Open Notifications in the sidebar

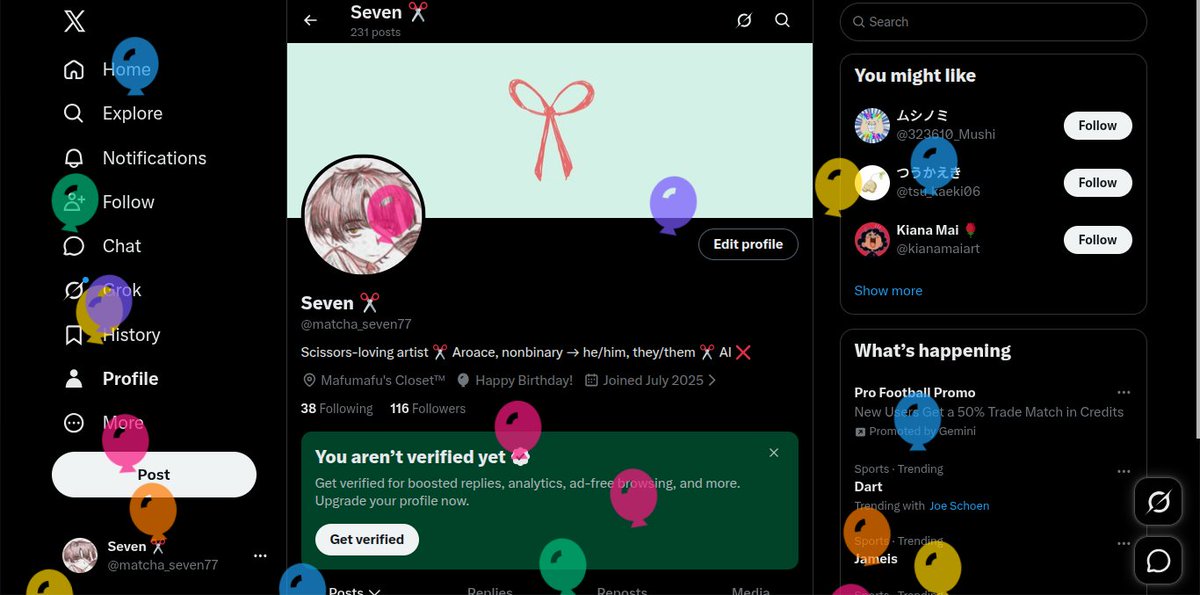pyautogui.click(x=135, y=158)
